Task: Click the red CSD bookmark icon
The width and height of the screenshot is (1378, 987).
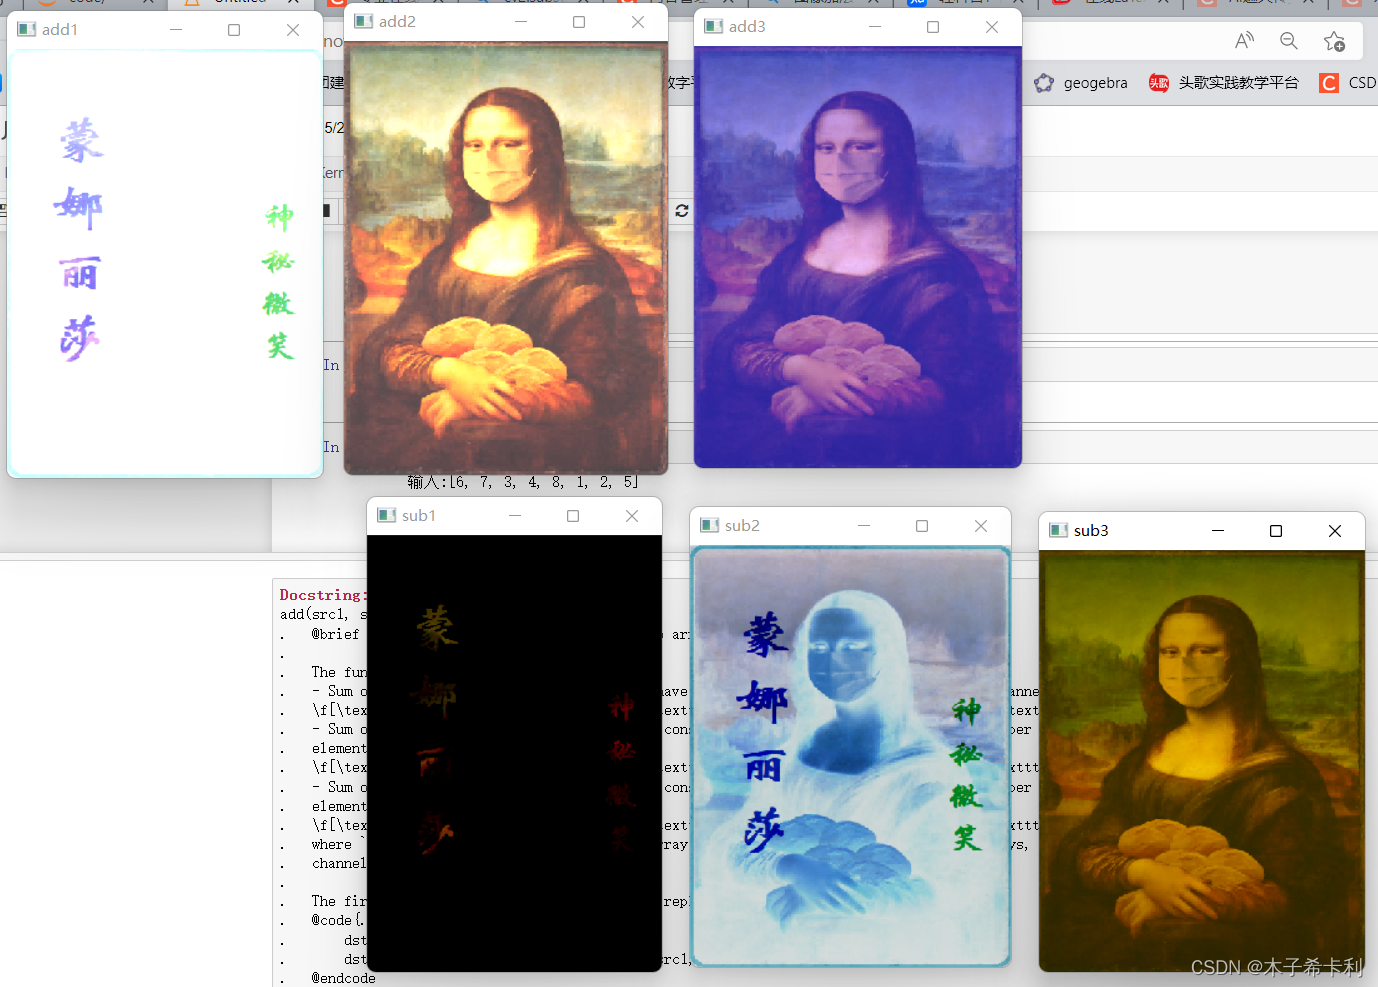Action: tap(1329, 83)
